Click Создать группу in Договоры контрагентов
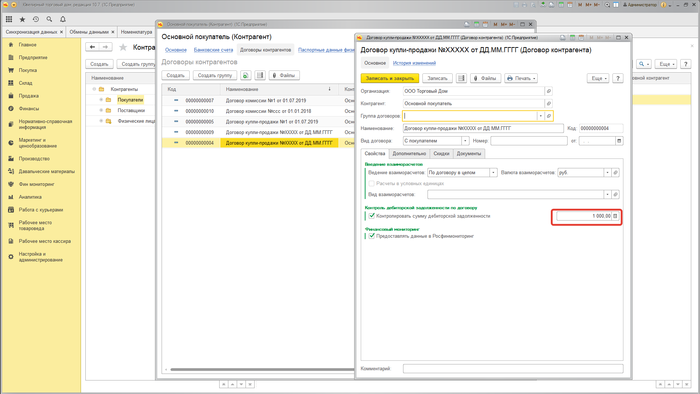The height and width of the screenshot is (394, 700). tap(215, 75)
